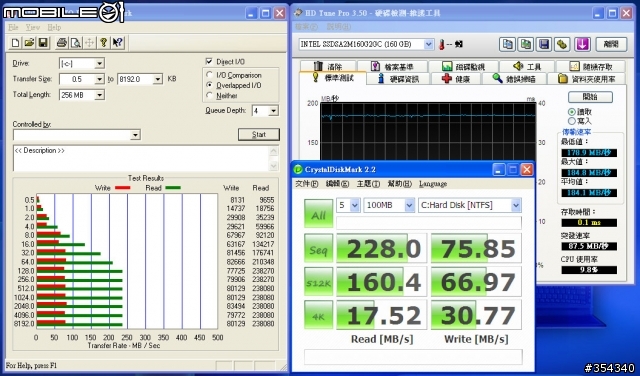Expand the Queue Depth dropdown
The width and height of the screenshot is (640, 376).
[x=273, y=111]
